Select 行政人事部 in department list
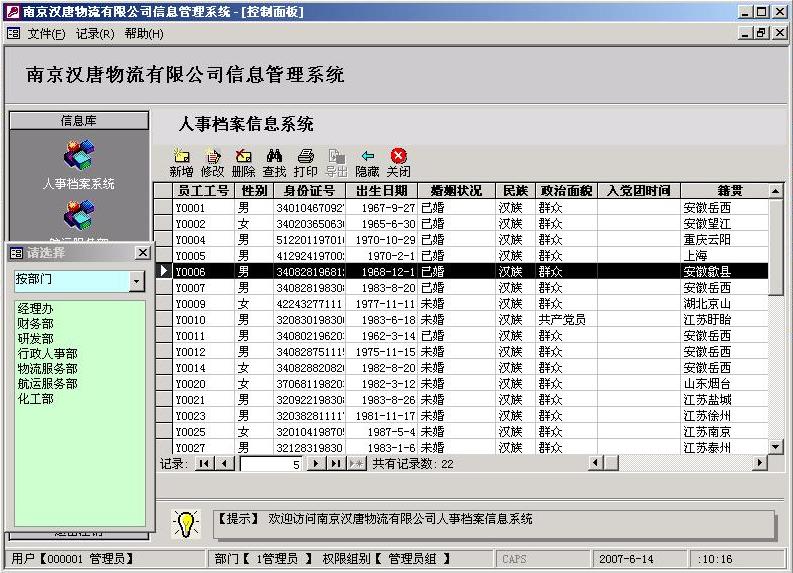 pos(48,354)
